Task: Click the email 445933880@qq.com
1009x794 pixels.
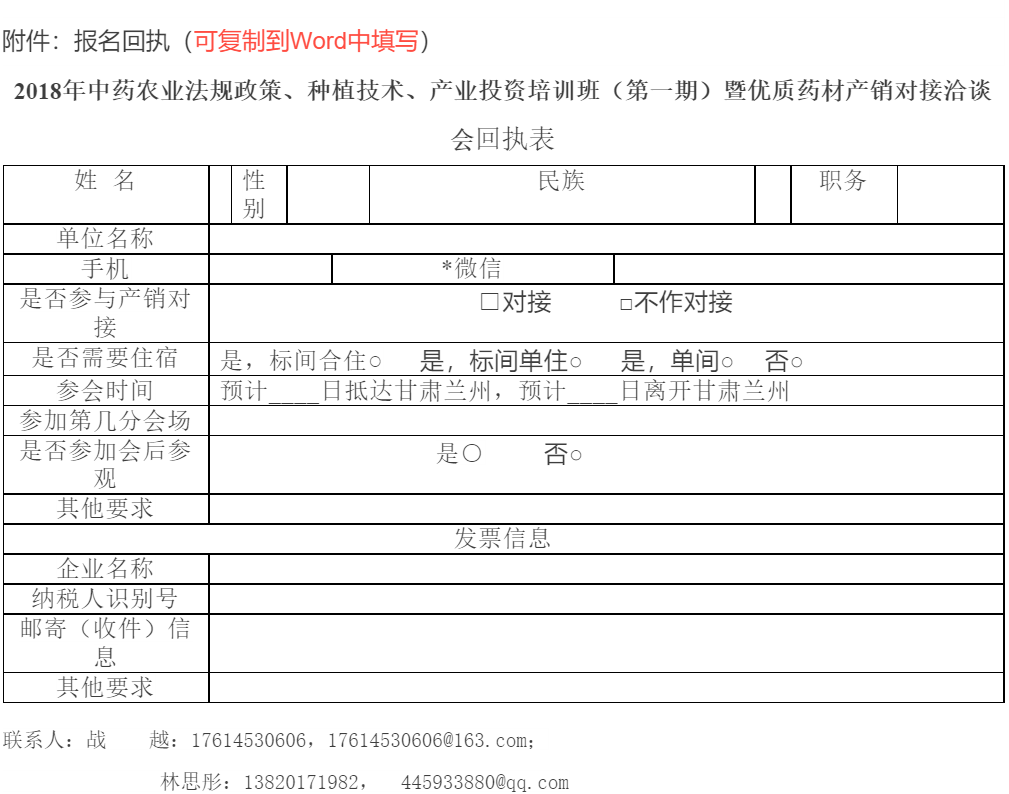Action: [485, 782]
